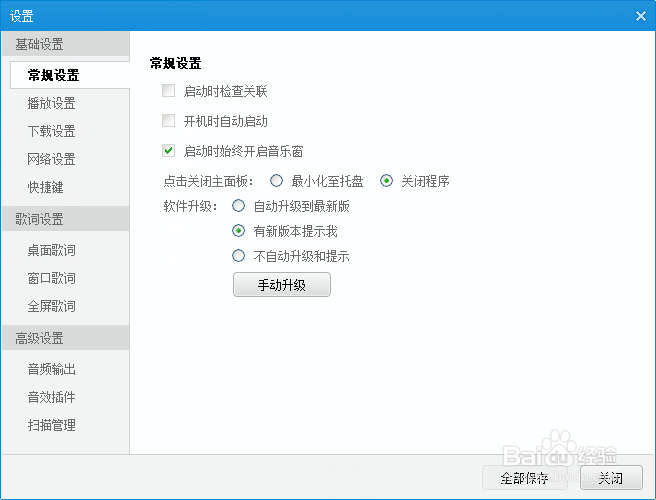Enable 启动时检查关联 checkbox
This screenshot has width=656, height=500.
coord(169,91)
